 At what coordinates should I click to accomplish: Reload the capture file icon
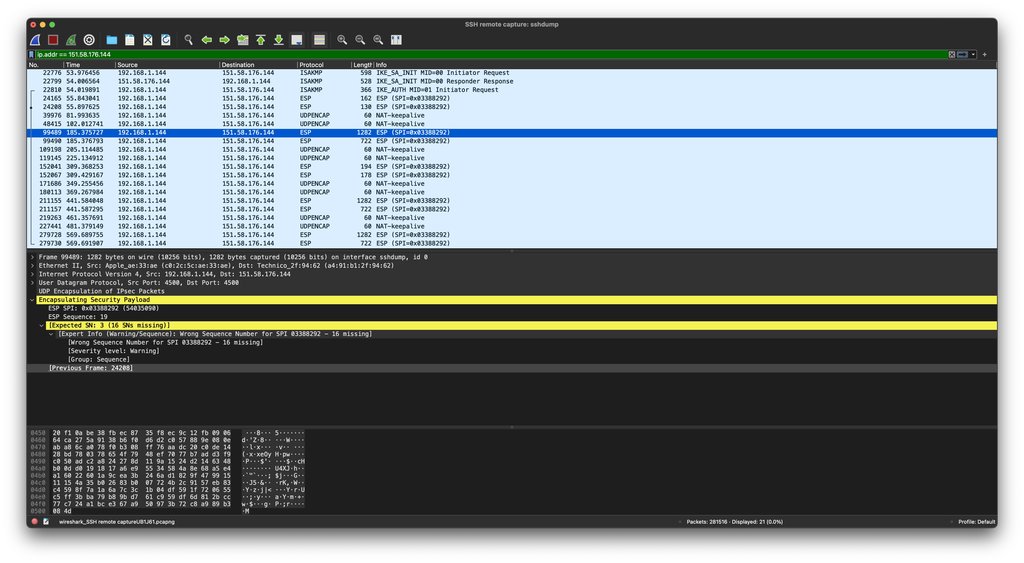click(166, 40)
